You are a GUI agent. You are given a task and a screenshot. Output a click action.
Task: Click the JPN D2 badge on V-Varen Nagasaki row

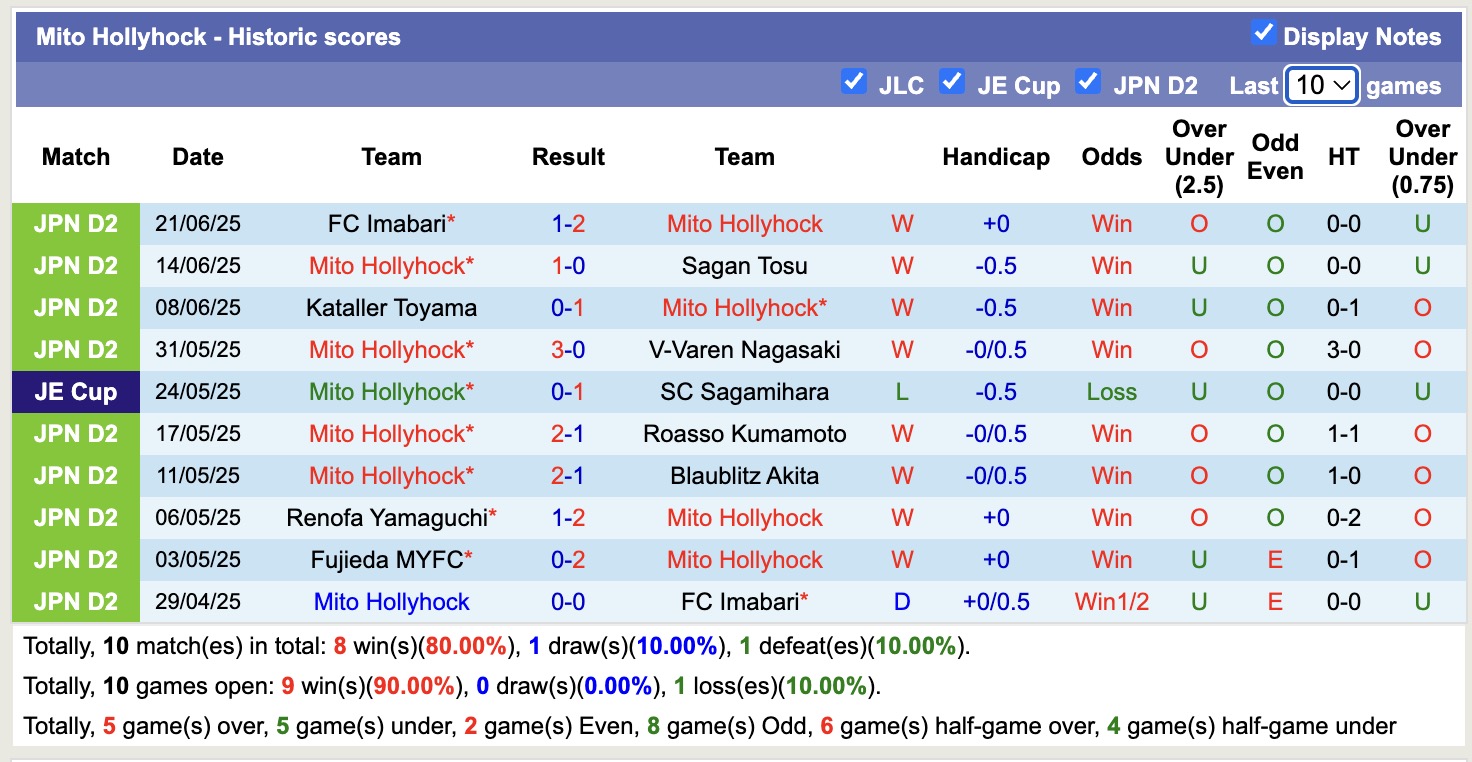75,349
